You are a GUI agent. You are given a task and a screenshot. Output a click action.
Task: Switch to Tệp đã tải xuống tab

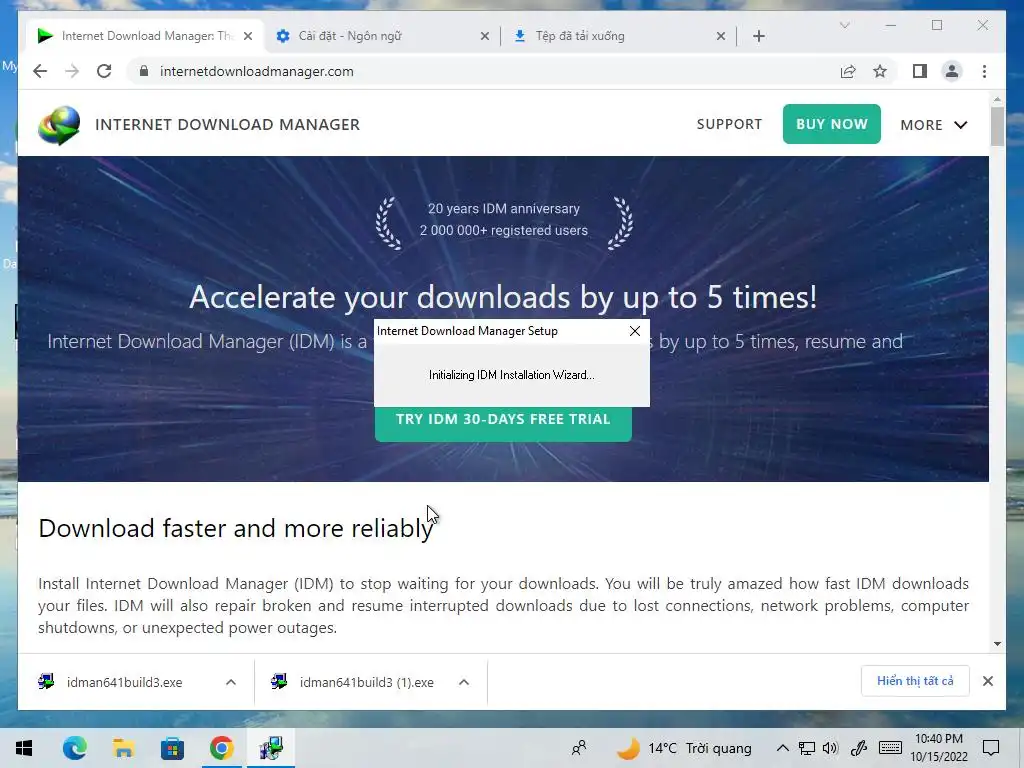point(618,36)
